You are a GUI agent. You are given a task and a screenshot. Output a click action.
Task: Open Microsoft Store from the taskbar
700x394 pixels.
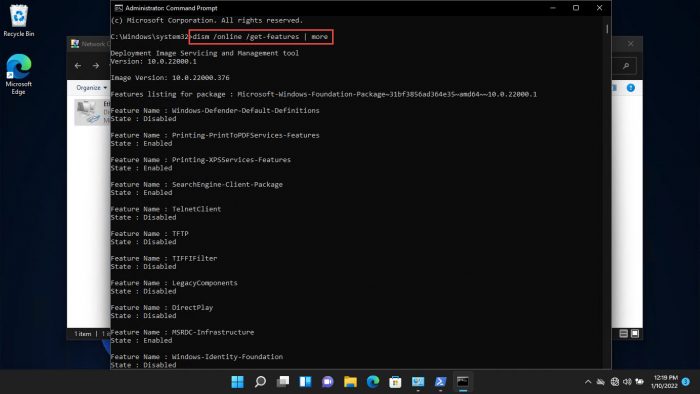point(395,382)
